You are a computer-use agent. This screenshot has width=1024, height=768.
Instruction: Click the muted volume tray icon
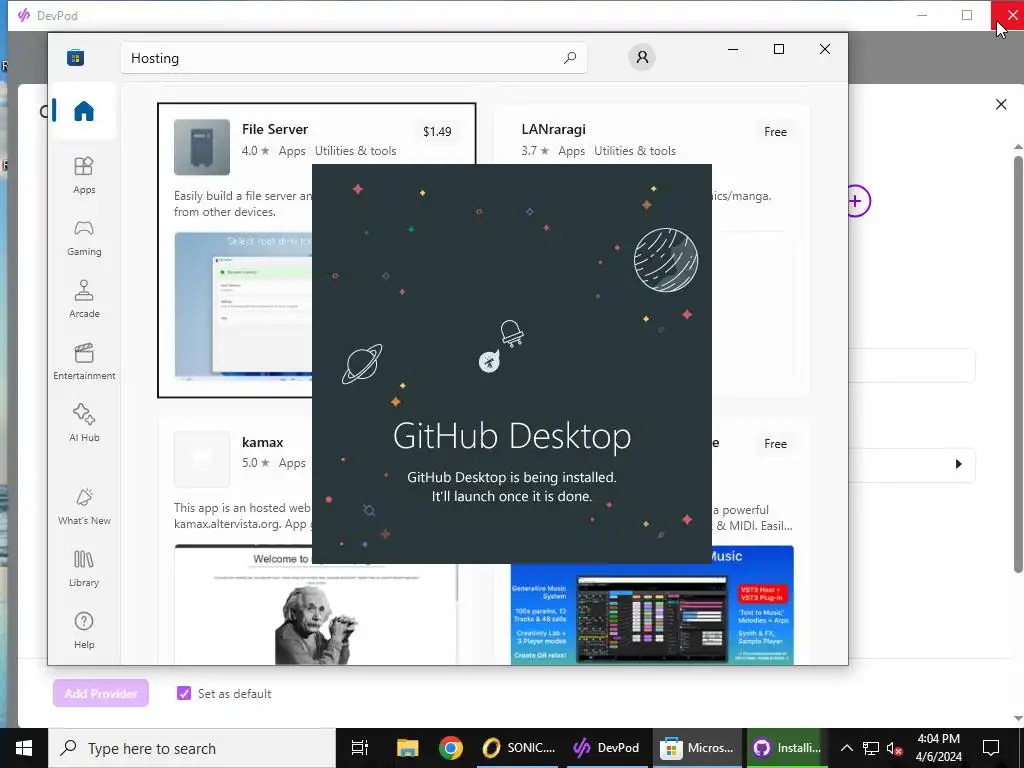pos(895,748)
